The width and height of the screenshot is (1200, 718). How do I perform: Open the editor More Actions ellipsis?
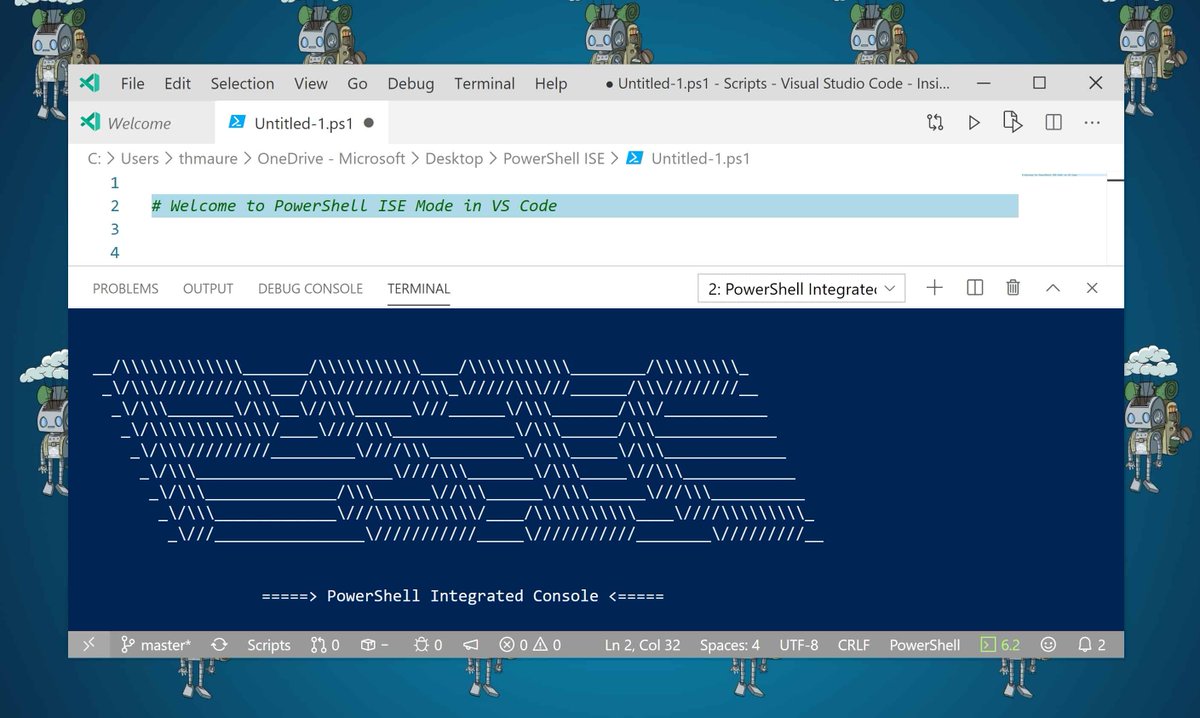click(x=1092, y=123)
